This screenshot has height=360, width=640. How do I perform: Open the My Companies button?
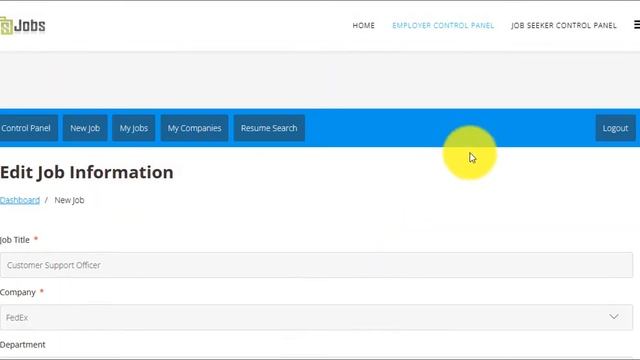pyautogui.click(x=194, y=128)
